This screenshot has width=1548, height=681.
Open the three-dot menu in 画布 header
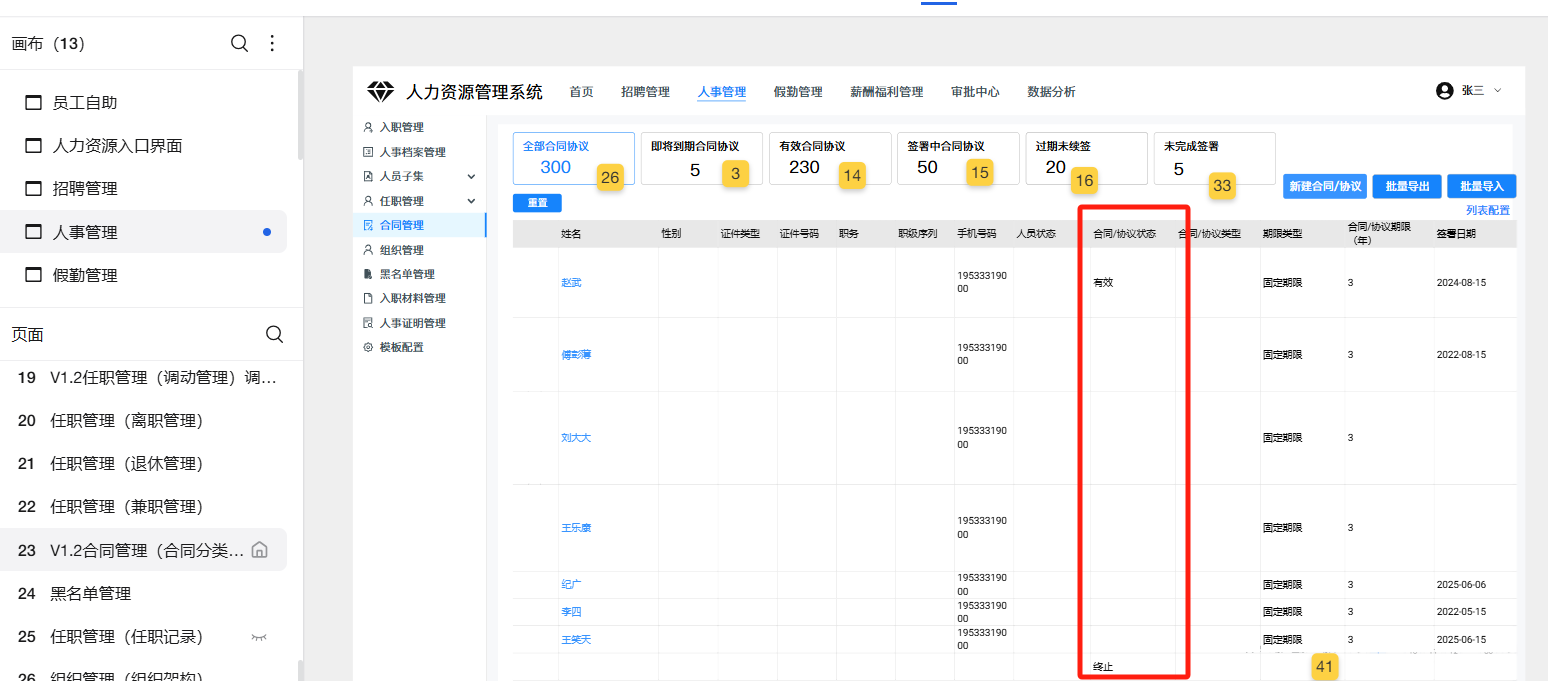(272, 43)
